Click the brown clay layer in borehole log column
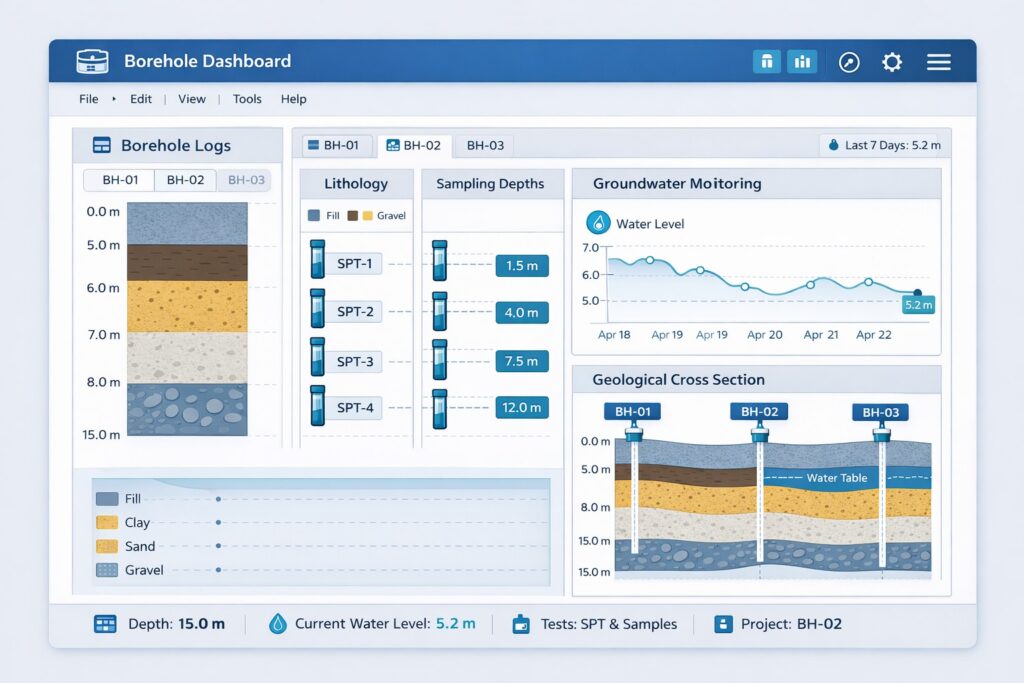1024x683 pixels. coord(187,262)
